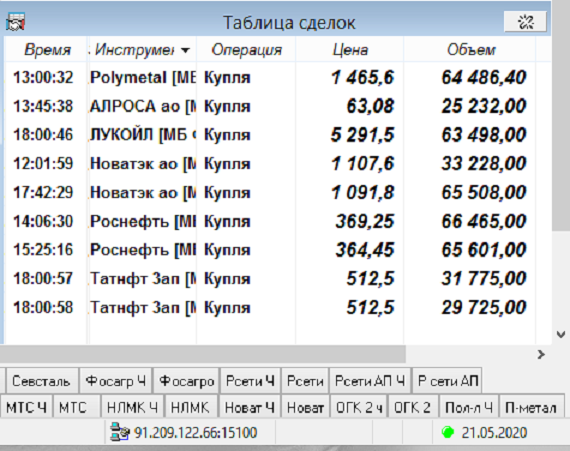The image size is (570, 451).
Task: Select the АЛРОСА ао instrument cell
Action: tap(142, 106)
